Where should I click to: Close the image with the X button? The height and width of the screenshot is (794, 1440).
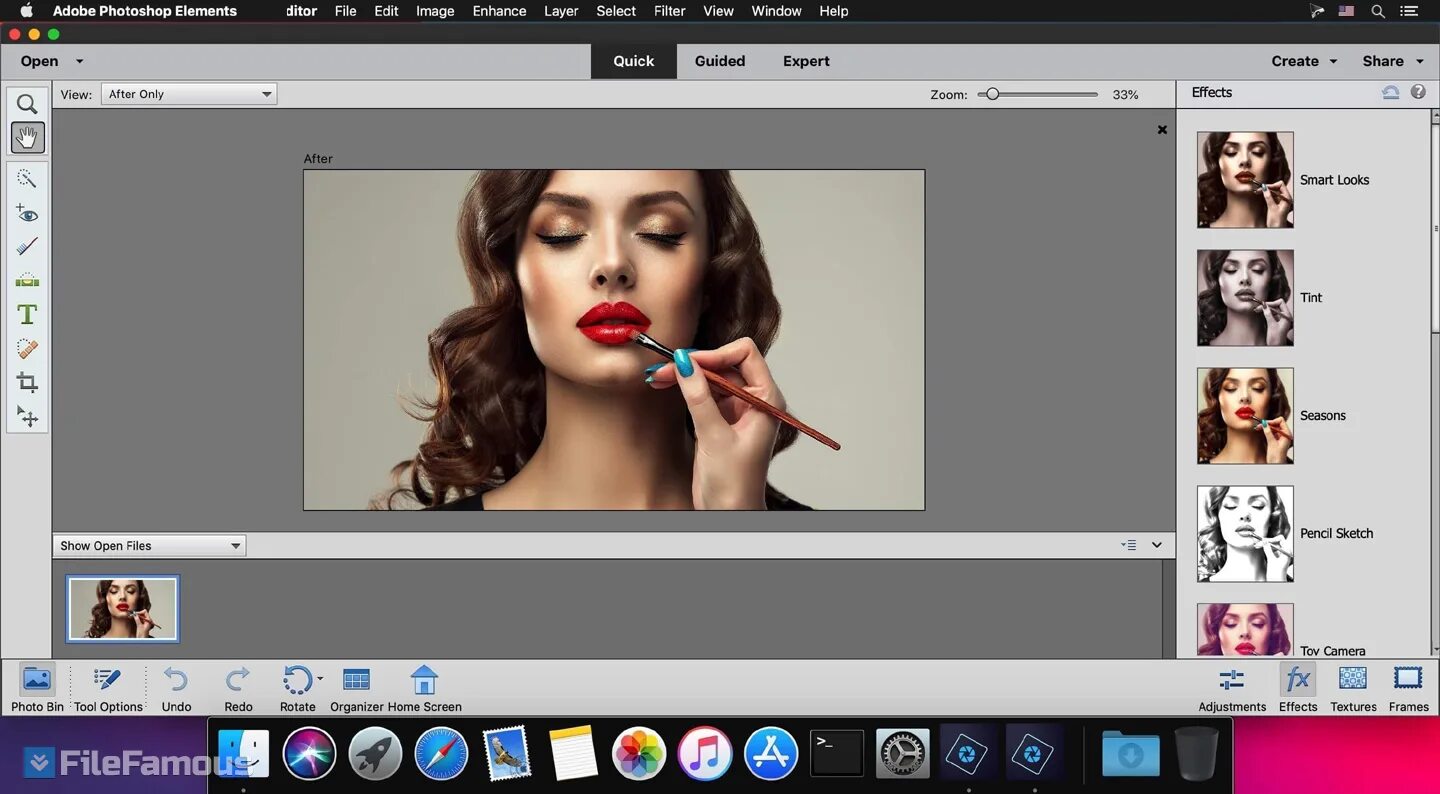pyautogui.click(x=1162, y=130)
